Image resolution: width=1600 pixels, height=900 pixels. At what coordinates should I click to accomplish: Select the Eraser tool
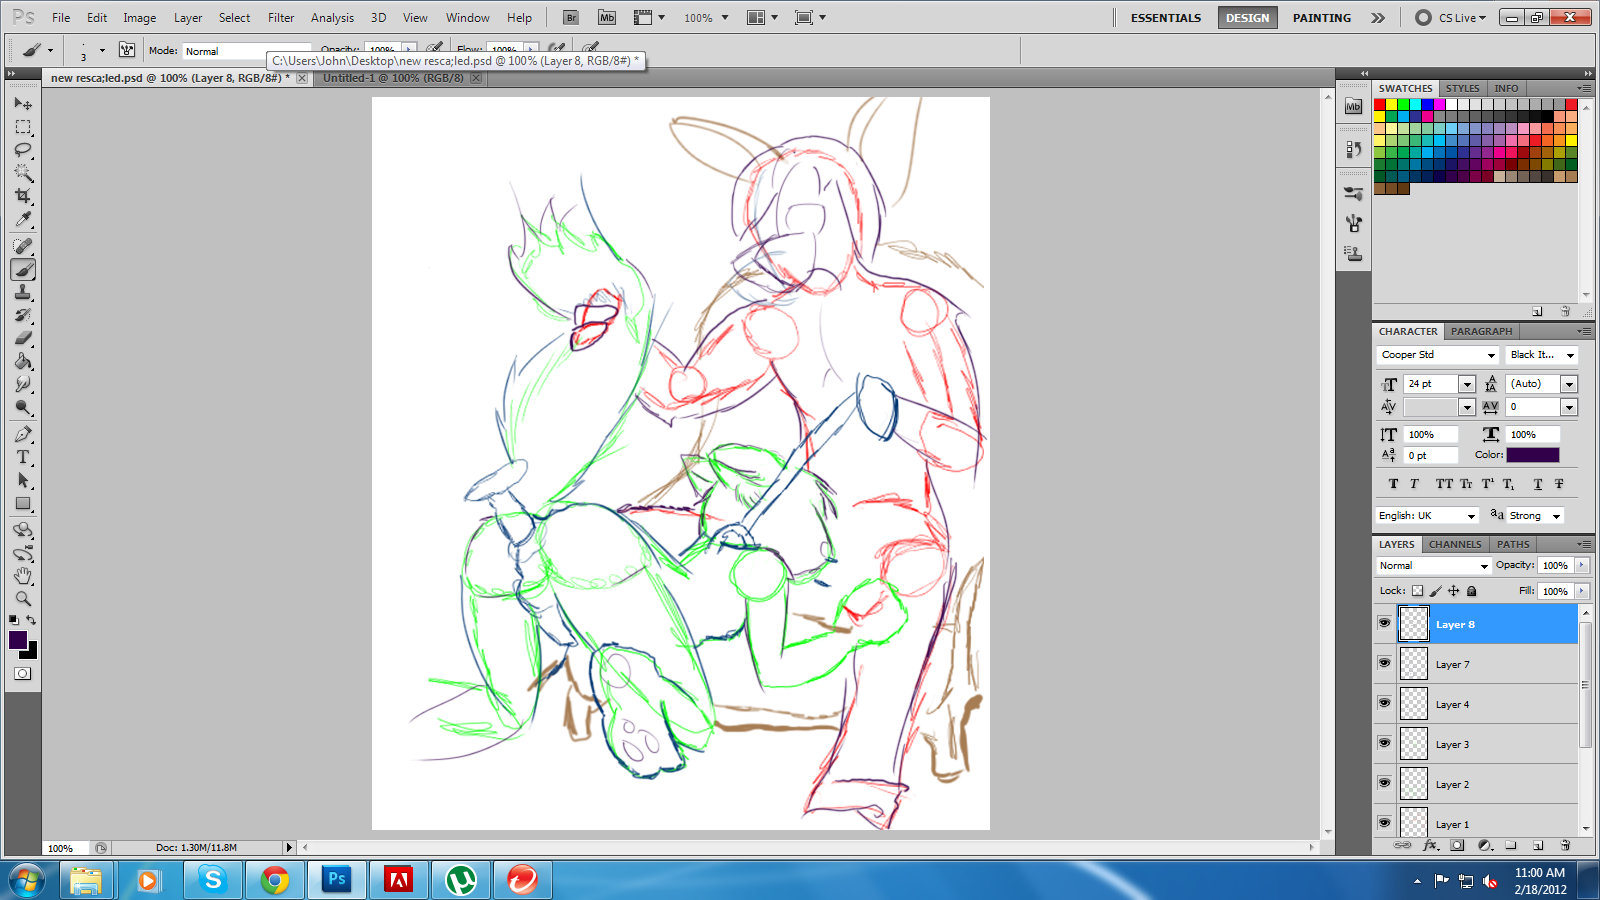point(23,338)
